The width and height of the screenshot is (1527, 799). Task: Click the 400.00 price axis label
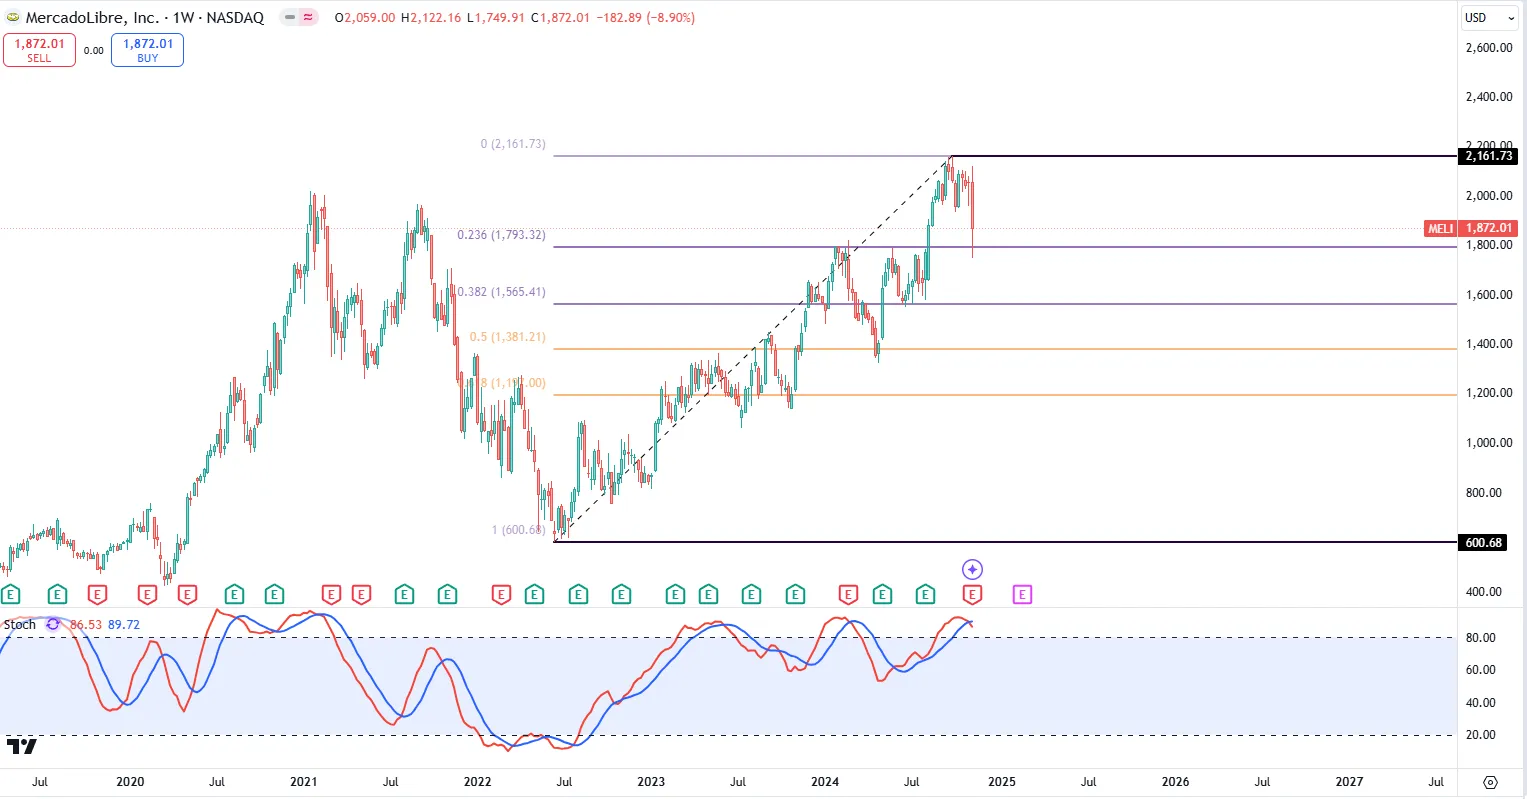click(1484, 592)
